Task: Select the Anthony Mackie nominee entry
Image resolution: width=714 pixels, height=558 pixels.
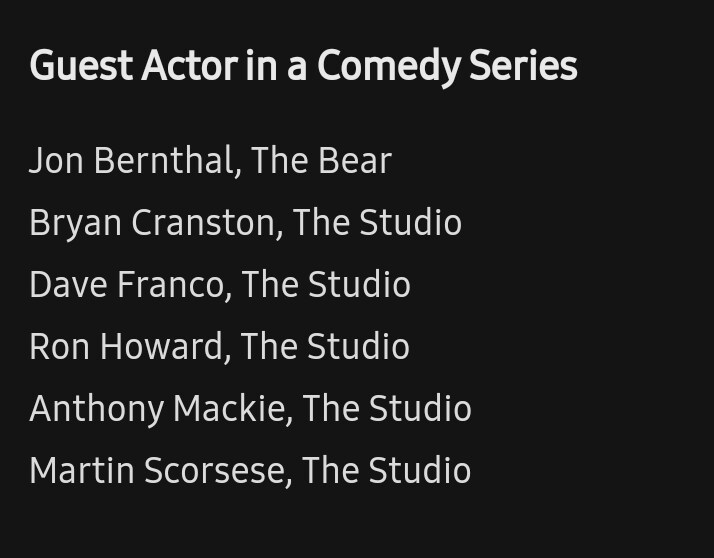Action: 250,409
